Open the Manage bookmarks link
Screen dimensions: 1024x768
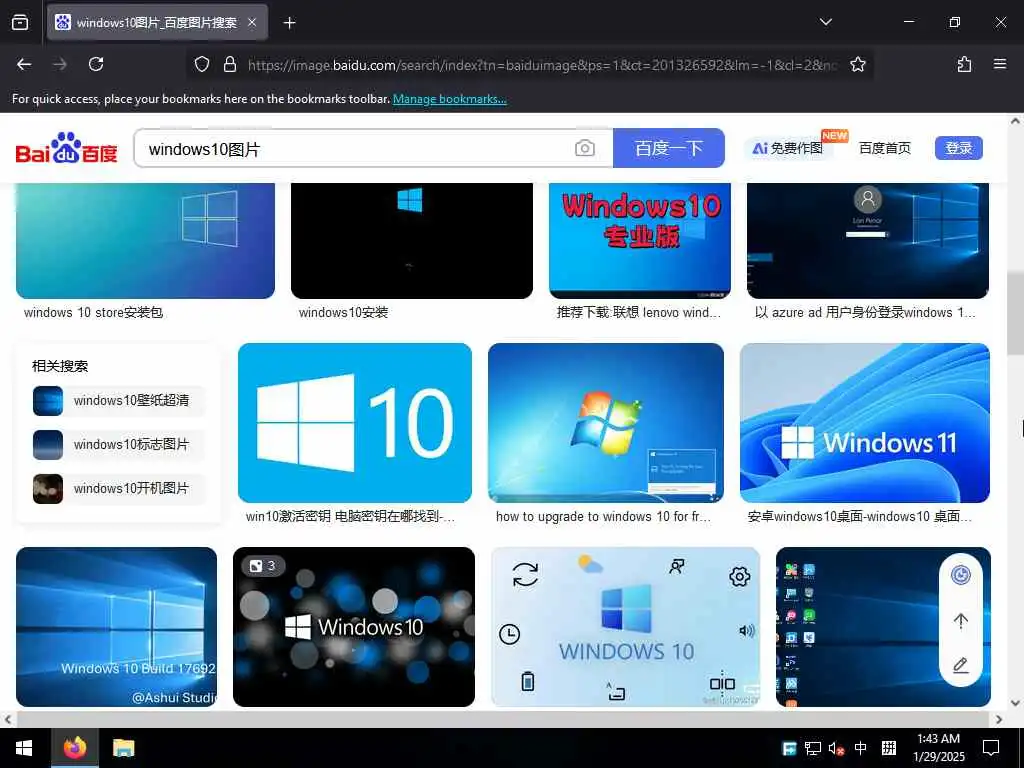[x=449, y=99]
